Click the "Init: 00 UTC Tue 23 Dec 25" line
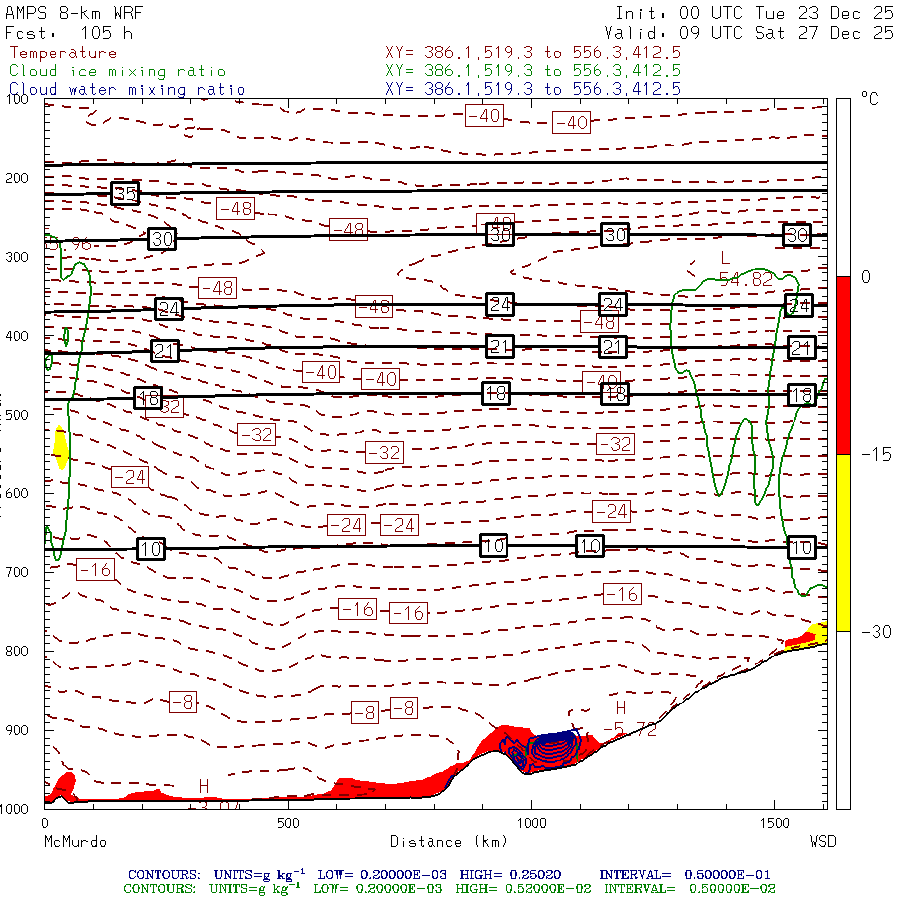This screenshot has height=900, width=900. click(x=755, y=13)
